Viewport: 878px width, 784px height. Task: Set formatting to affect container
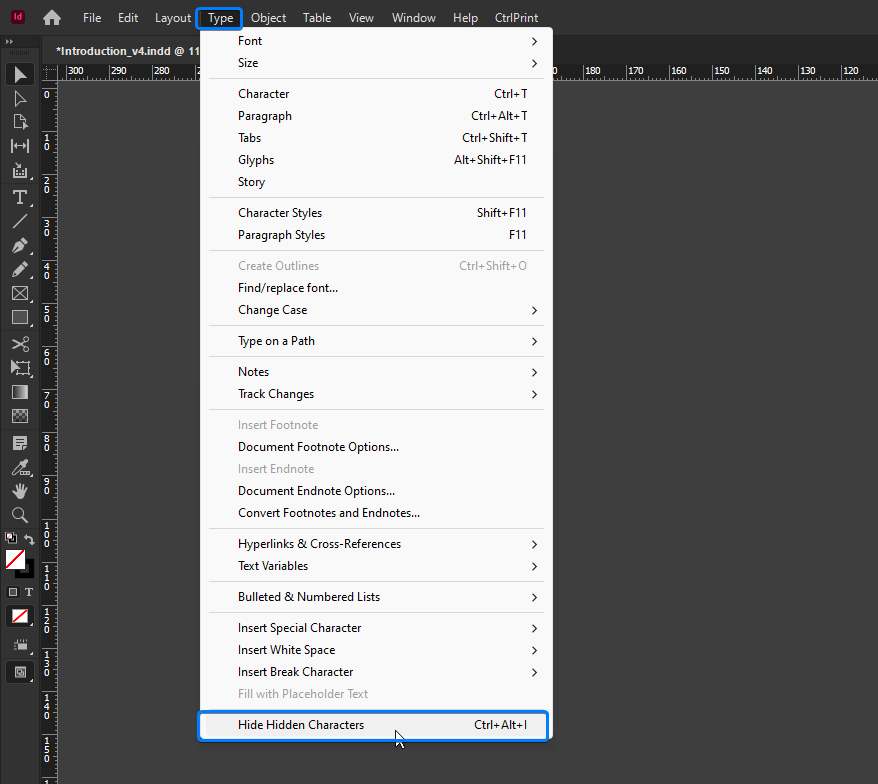tap(13, 592)
